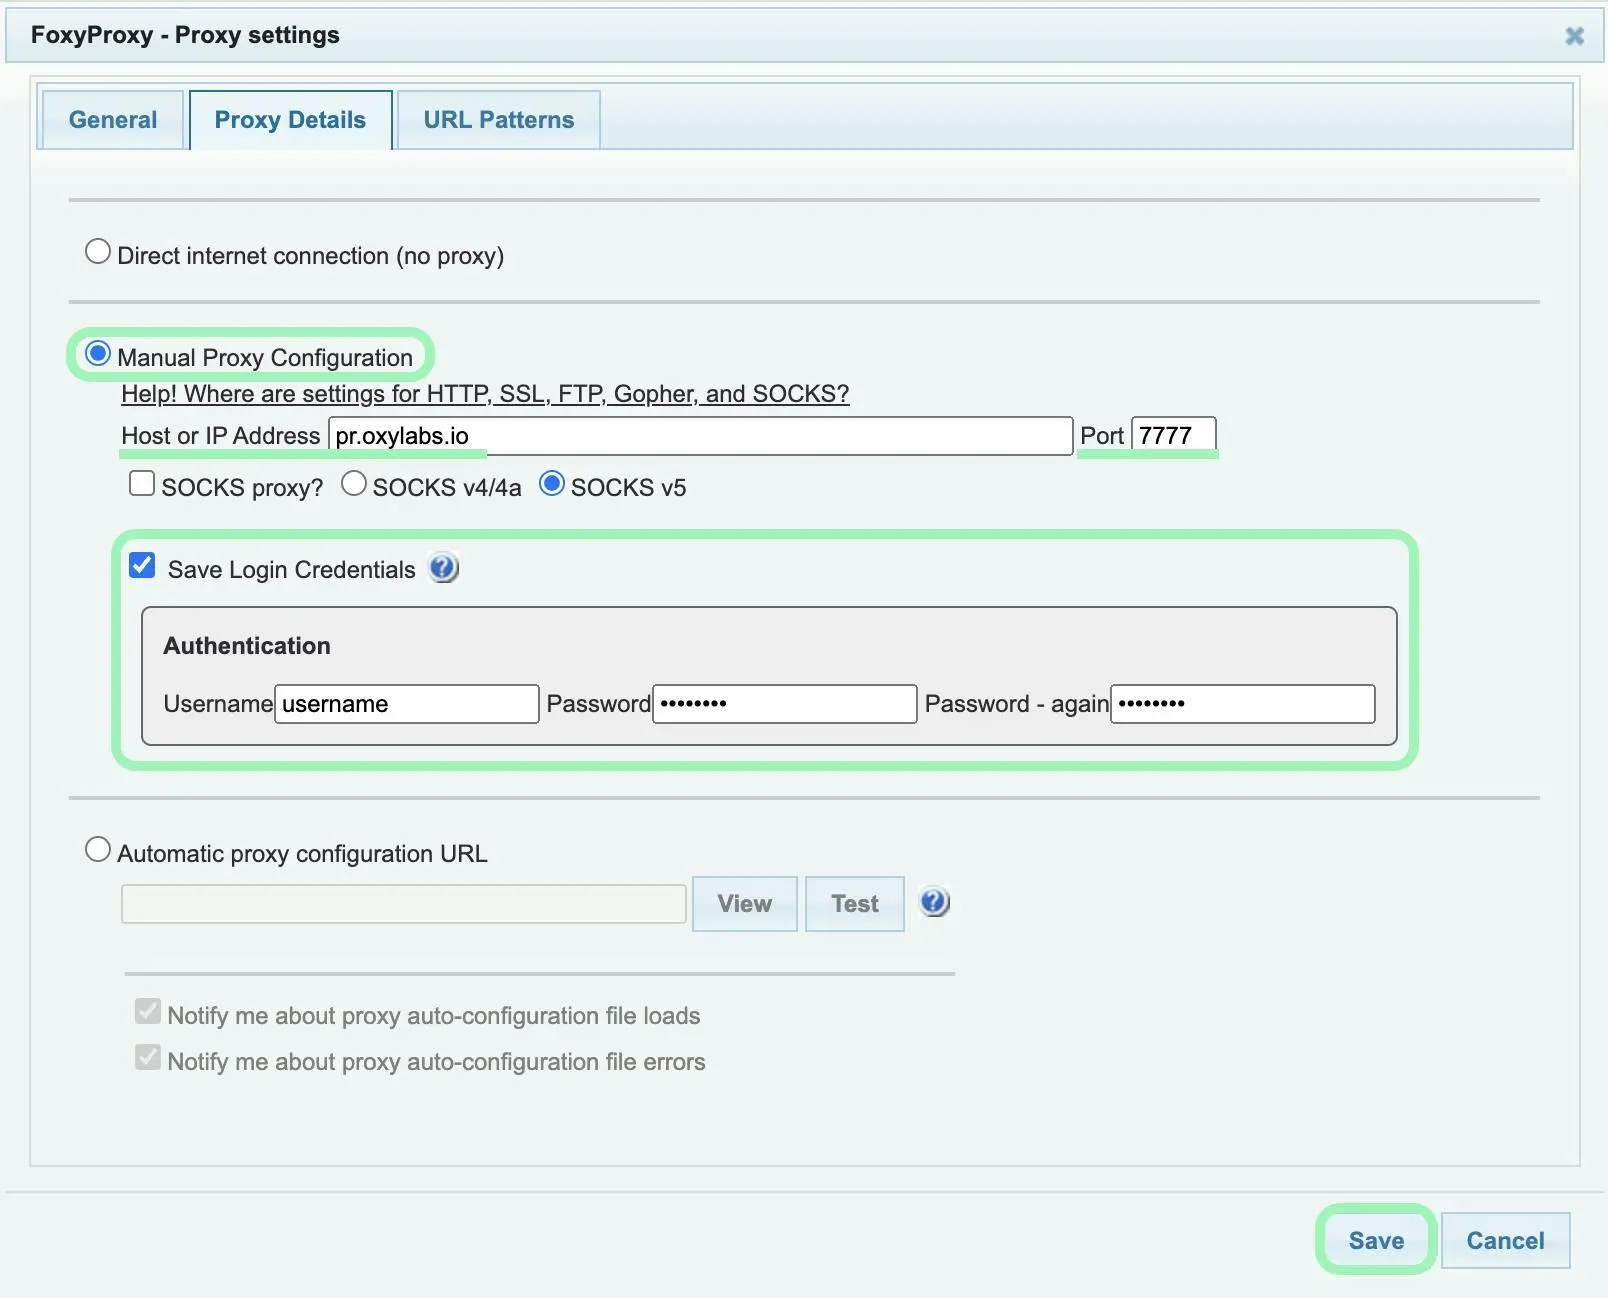This screenshot has width=1608, height=1298.
Task: Close the FoxyProxy settings dialog
Action: pyautogui.click(x=1574, y=36)
